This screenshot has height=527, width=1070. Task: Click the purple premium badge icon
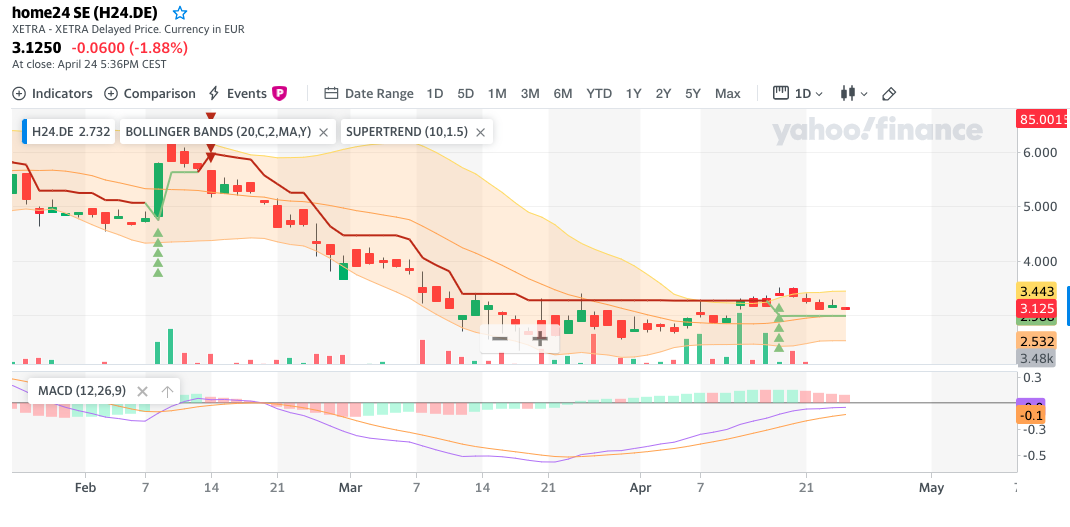tap(280, 93)
